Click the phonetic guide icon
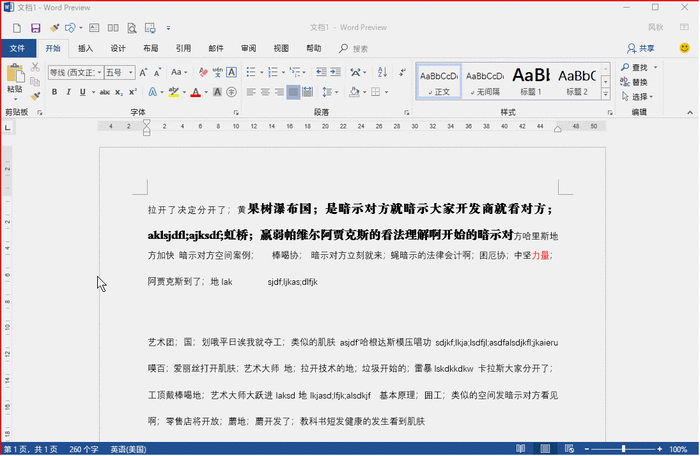700x456 pixels. 217,72
